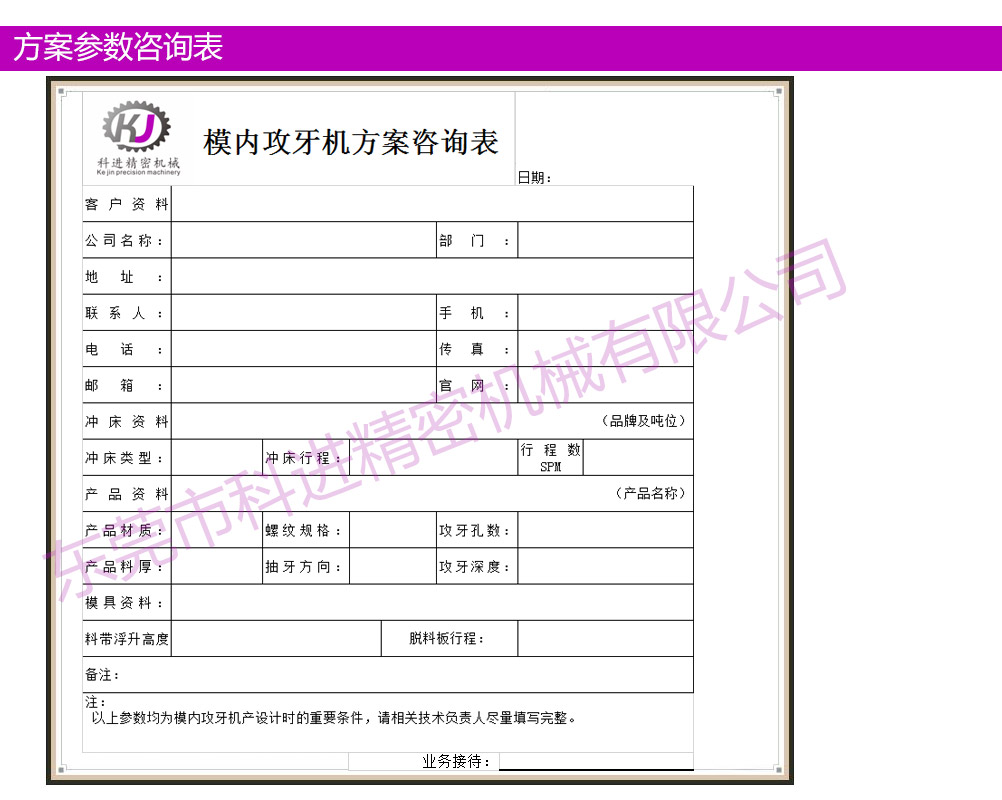Select the 行程数 SPM label
Screen dimensions: 1002x800
[x=550, y=458]
